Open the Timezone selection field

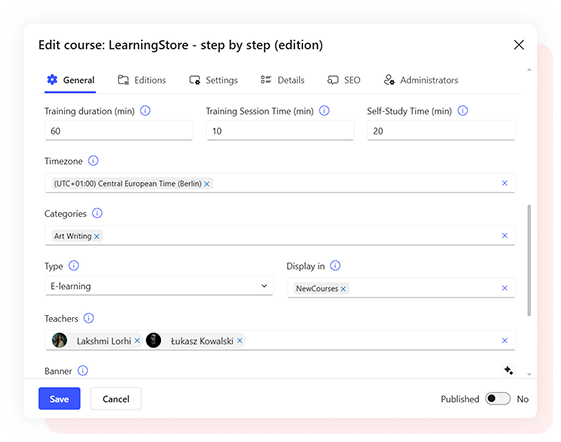pyautogui.click(x=280, y=183)
